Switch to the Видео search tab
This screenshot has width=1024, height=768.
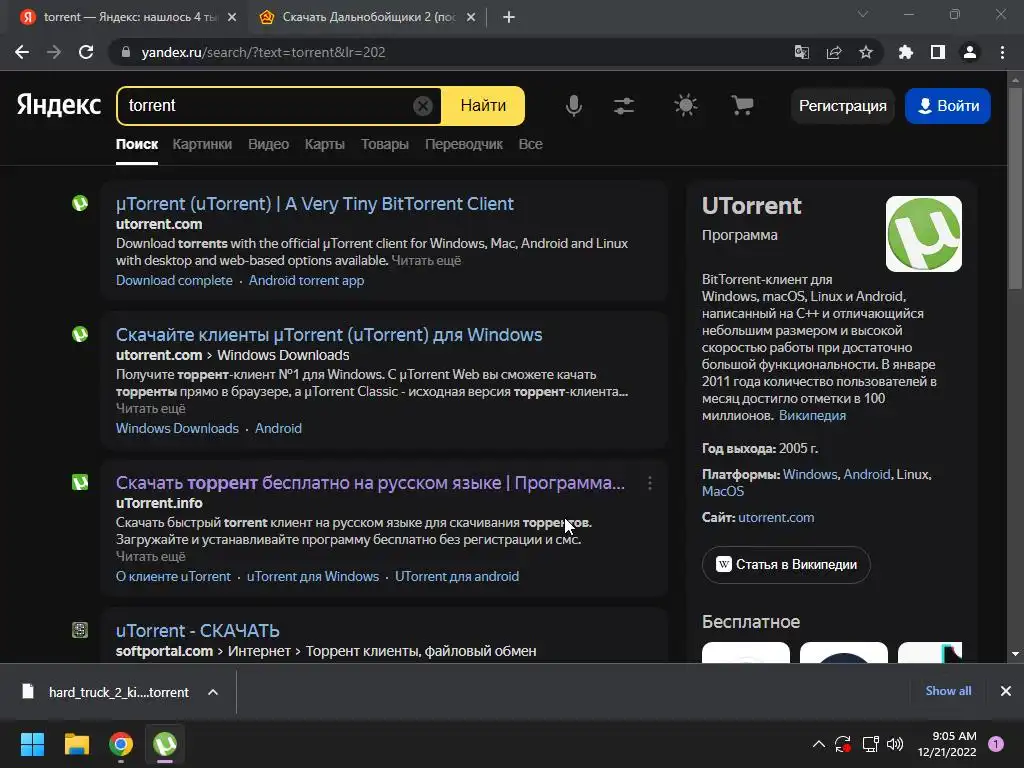268,144
